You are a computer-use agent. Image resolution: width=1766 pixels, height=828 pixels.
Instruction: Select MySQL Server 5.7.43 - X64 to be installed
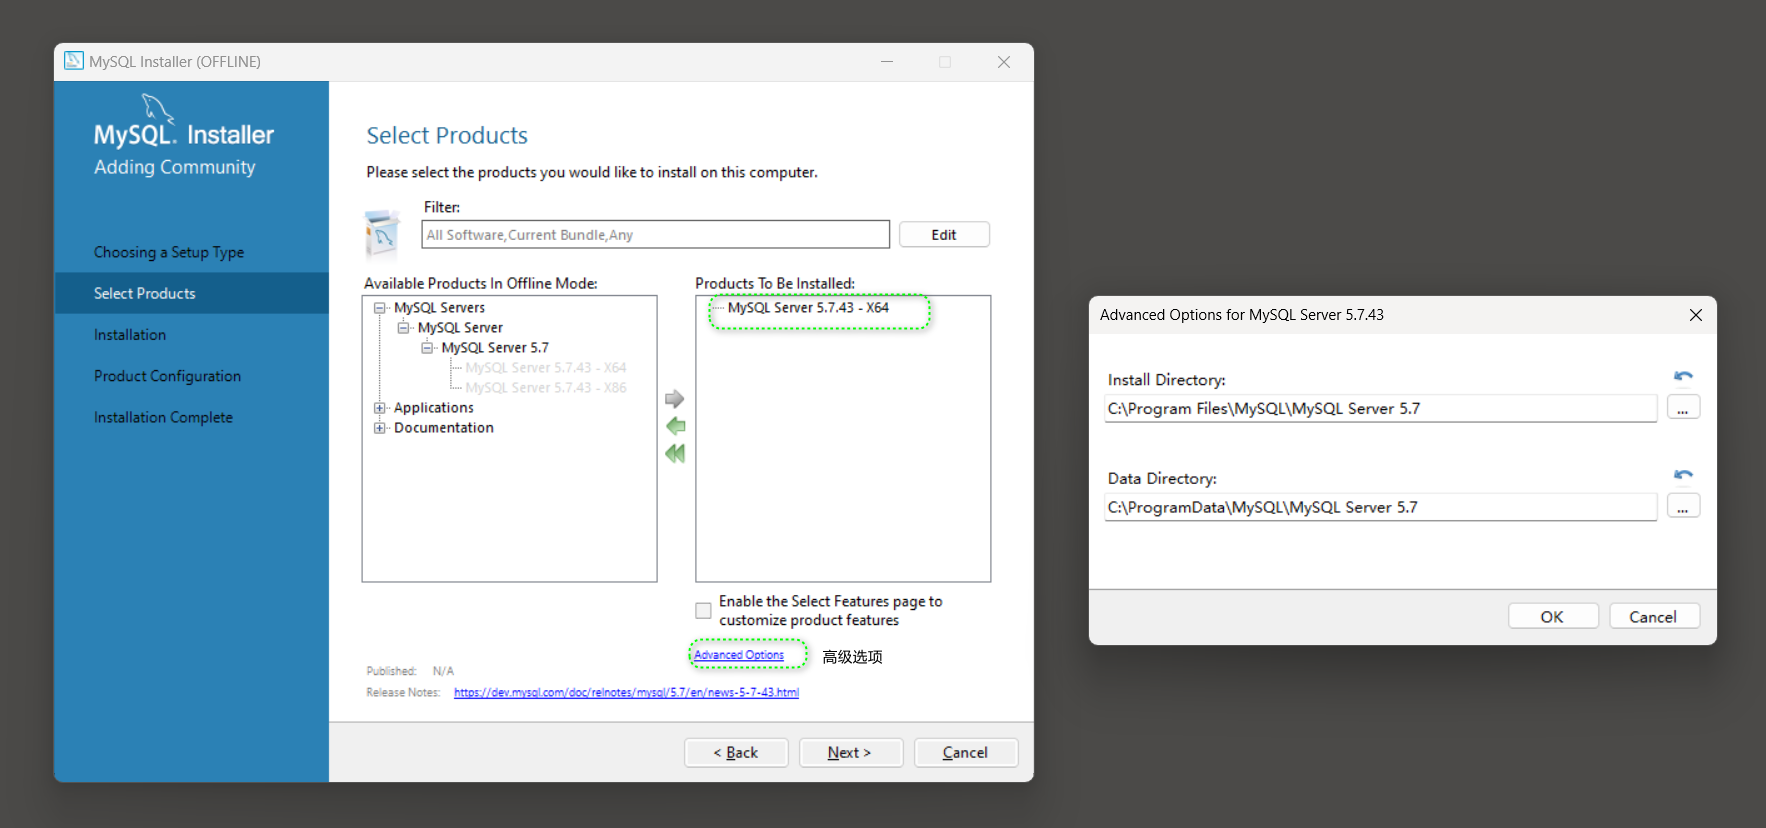(x=808, y=308)
